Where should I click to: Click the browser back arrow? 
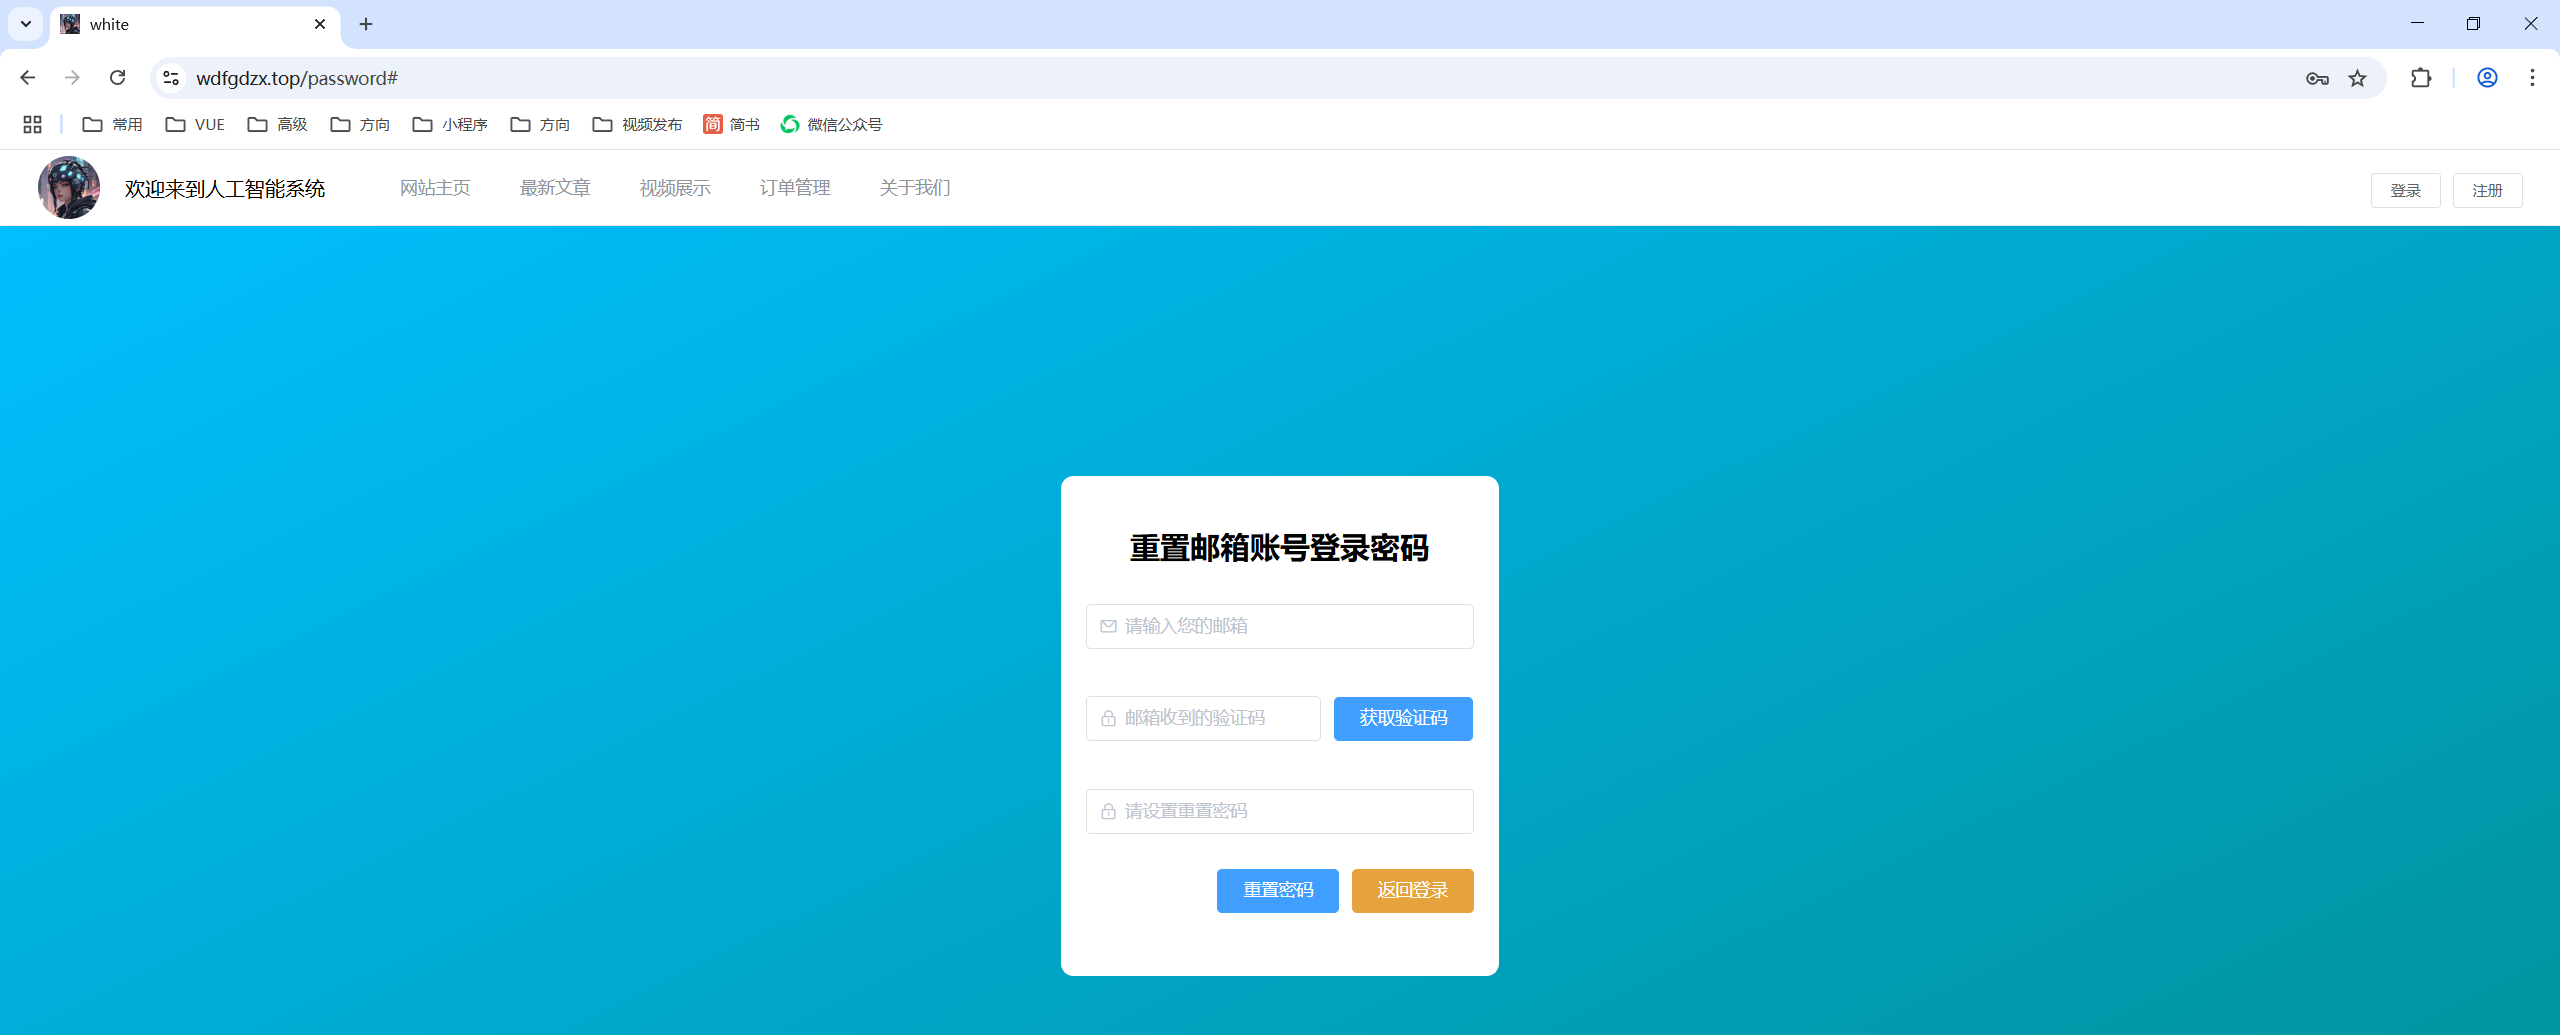[27, 78]
